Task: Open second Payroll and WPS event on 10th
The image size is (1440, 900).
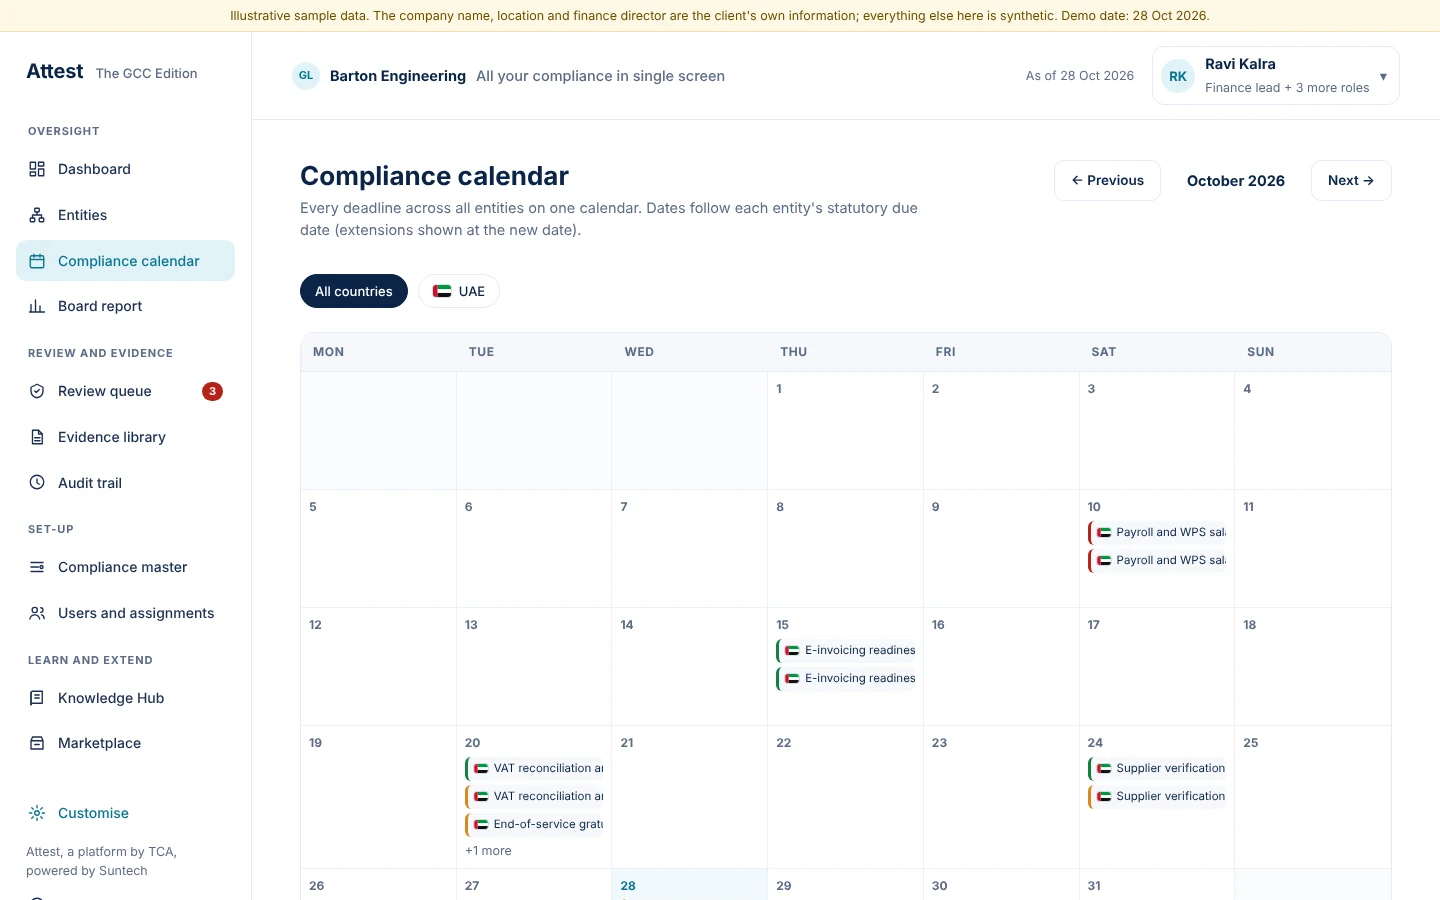Action: [1157, 560]
